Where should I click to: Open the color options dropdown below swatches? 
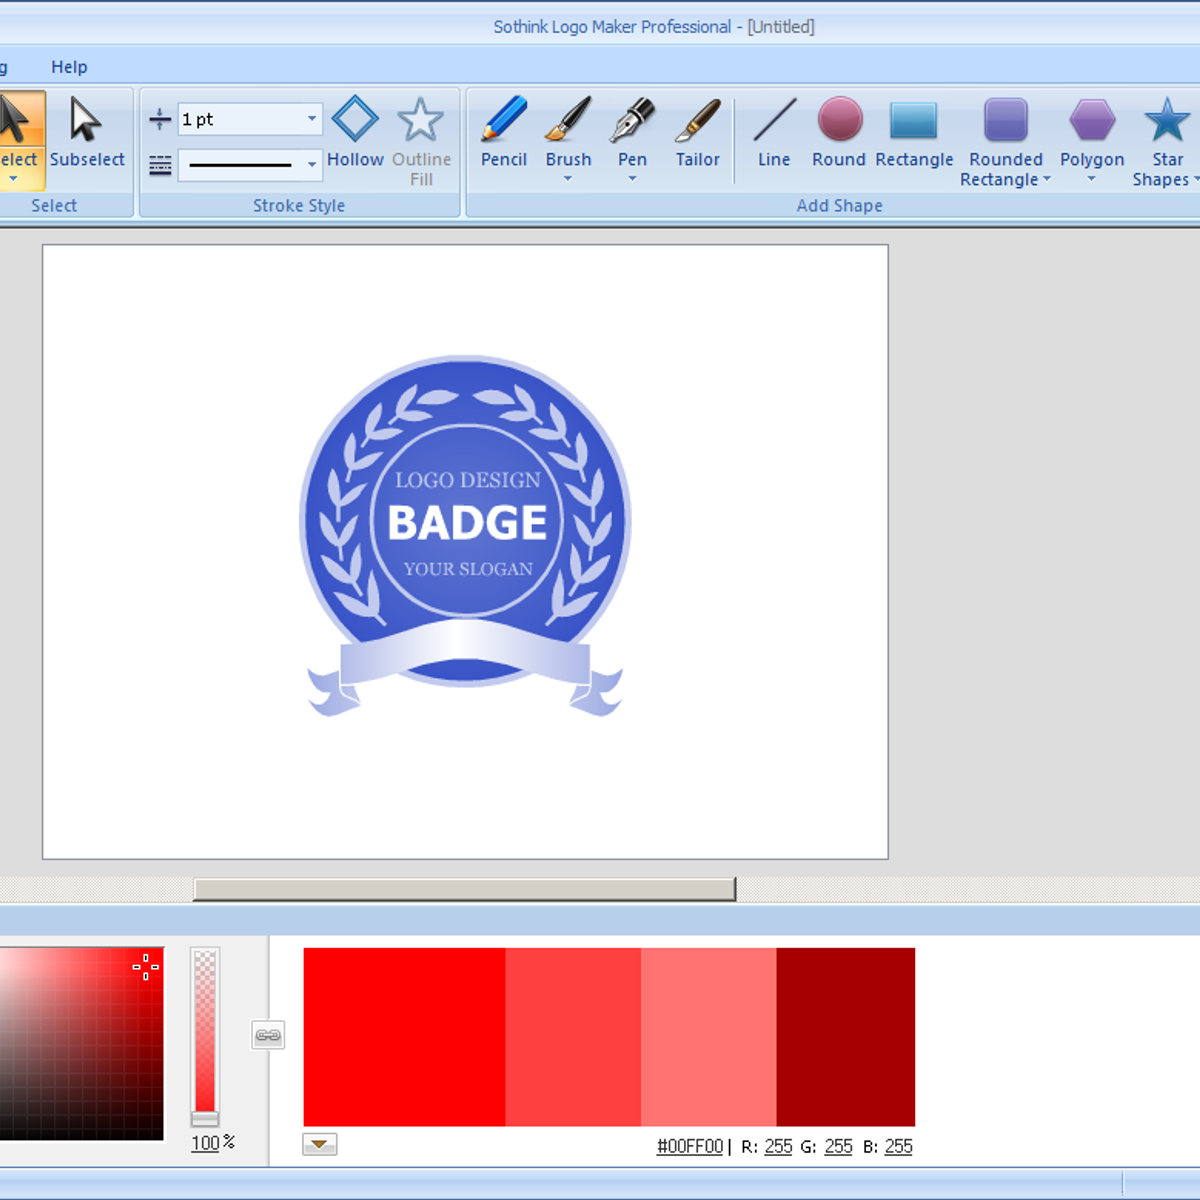[x=320, y=1144]
